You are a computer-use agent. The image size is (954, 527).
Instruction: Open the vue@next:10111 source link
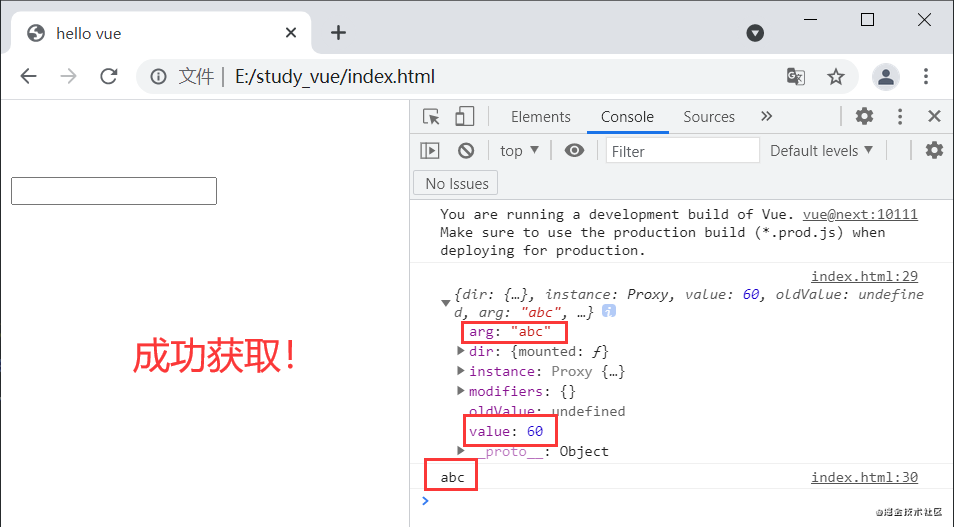[860, 214]
